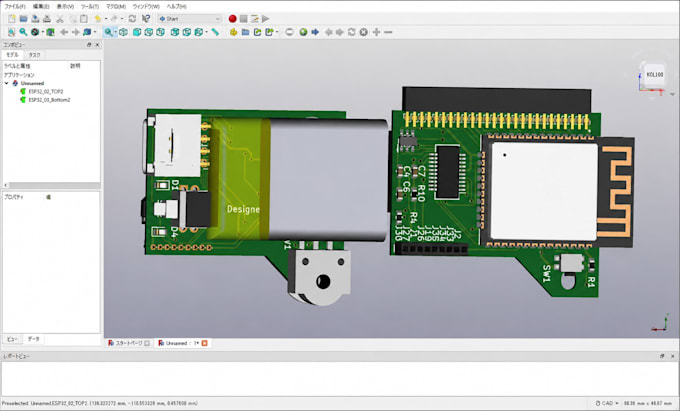Set rear view cube icon
Screen dimensions: 680x411
click(x=175, y=32)
